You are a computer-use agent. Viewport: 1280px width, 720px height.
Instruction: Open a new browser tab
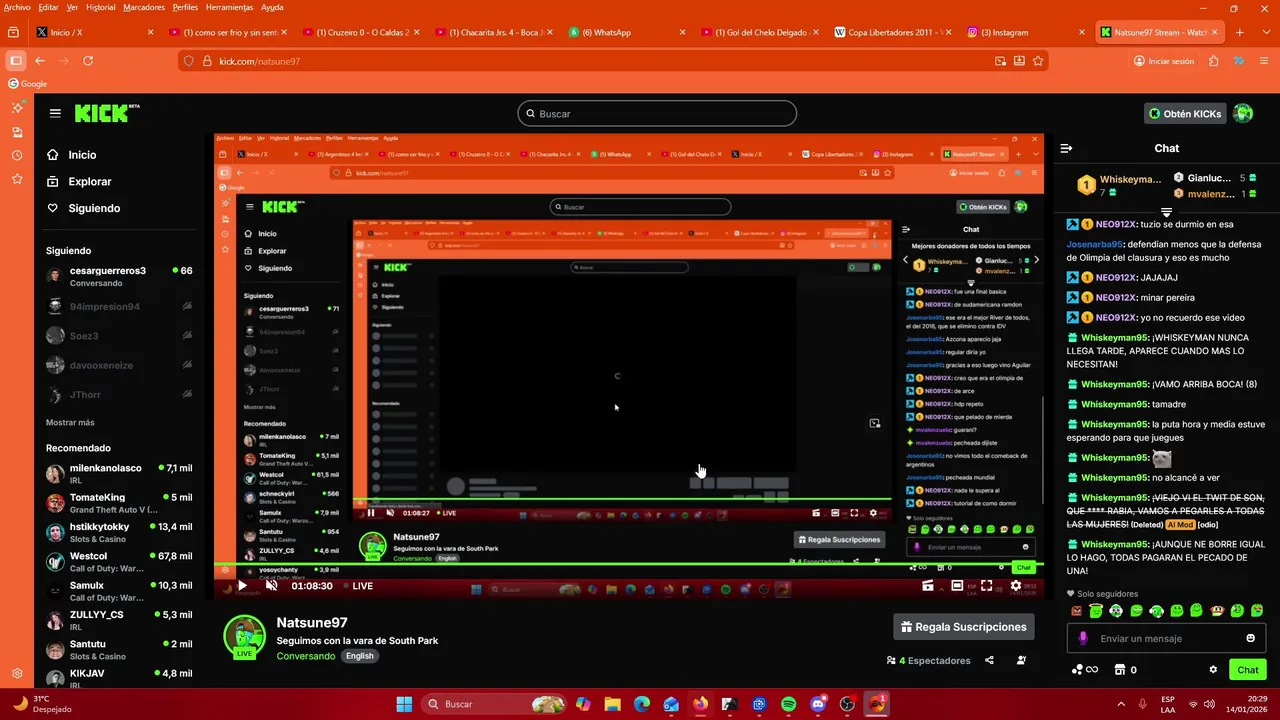pyautogui.click(x=1239, y=32)
